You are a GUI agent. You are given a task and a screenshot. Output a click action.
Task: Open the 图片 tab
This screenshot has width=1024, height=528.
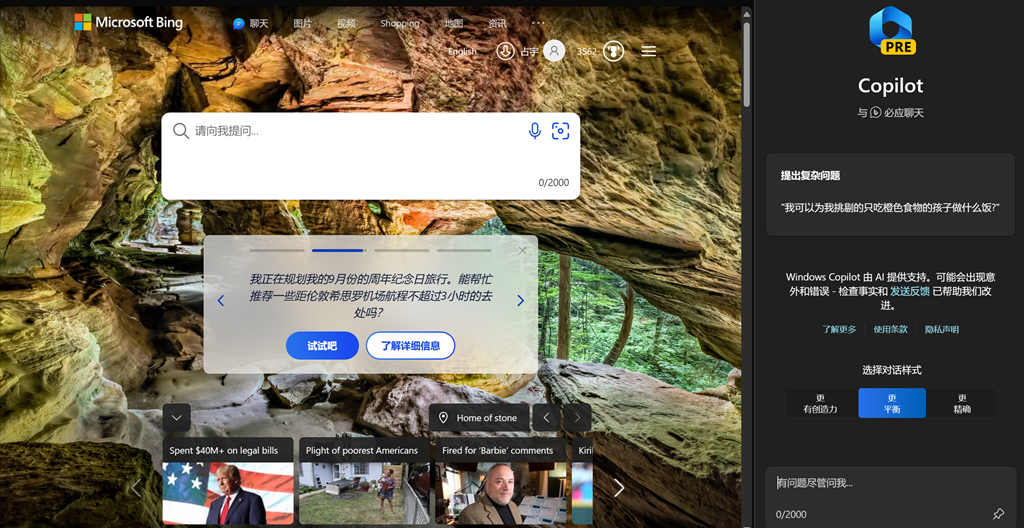[302, 23]
